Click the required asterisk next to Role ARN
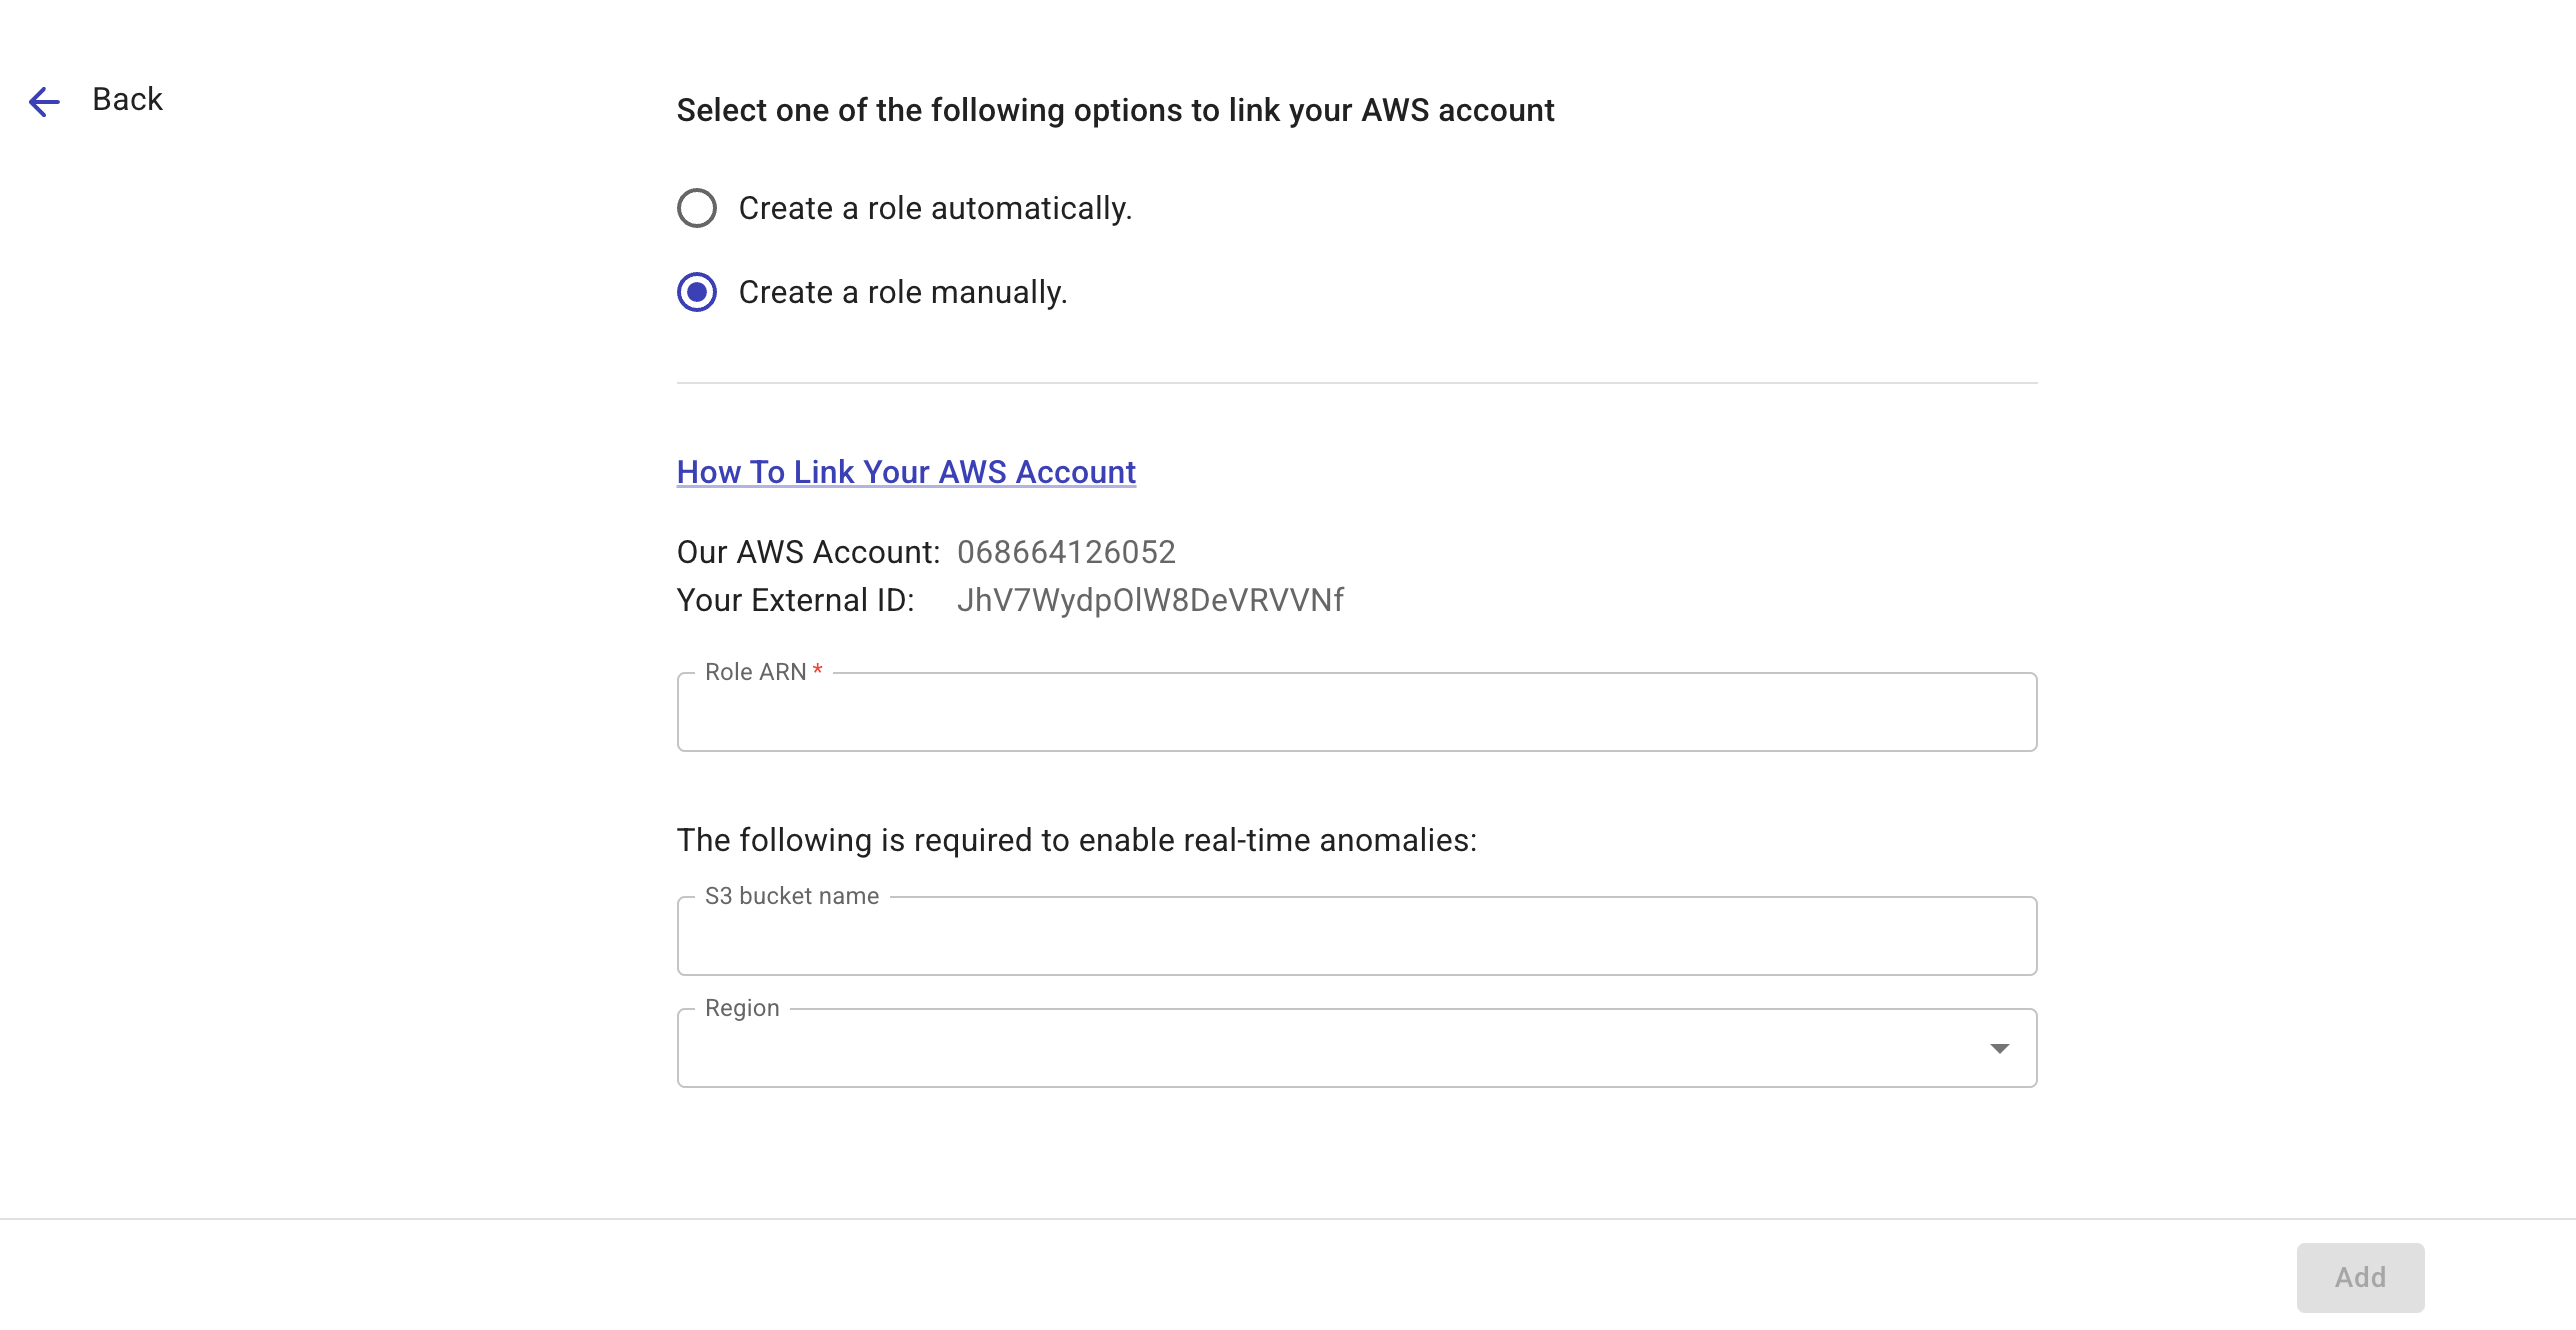 click(817, 671)
